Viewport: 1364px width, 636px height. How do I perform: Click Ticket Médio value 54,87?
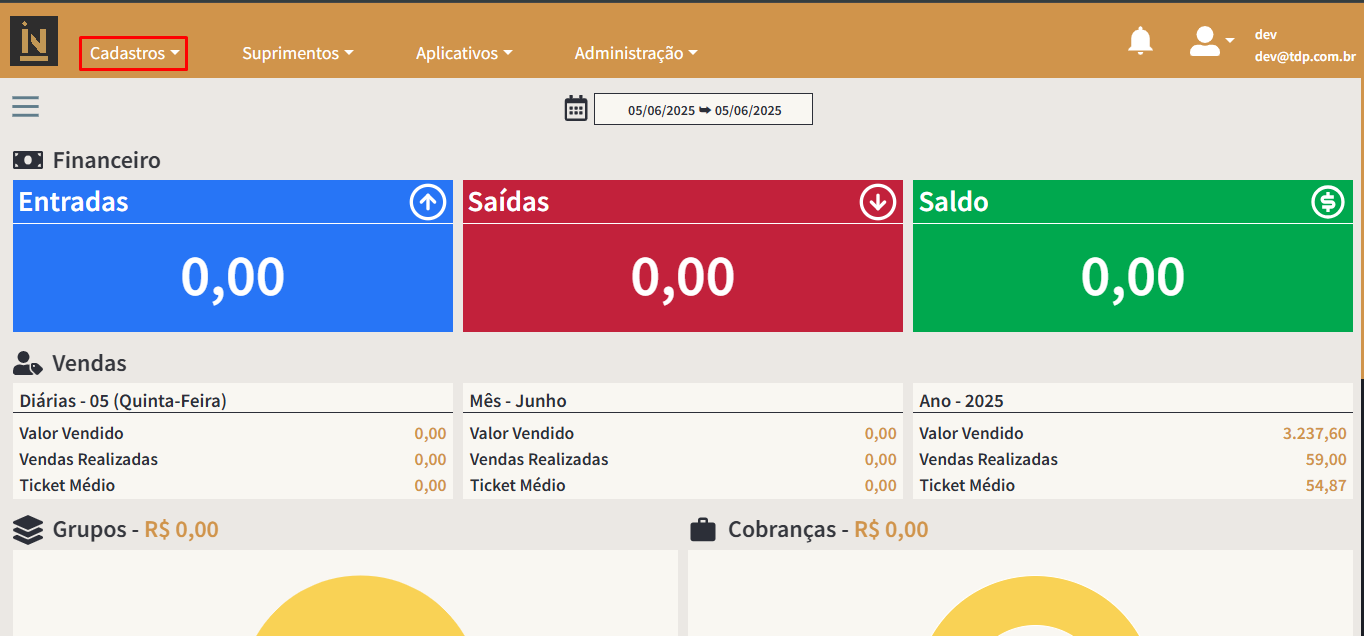[1325, 486]
